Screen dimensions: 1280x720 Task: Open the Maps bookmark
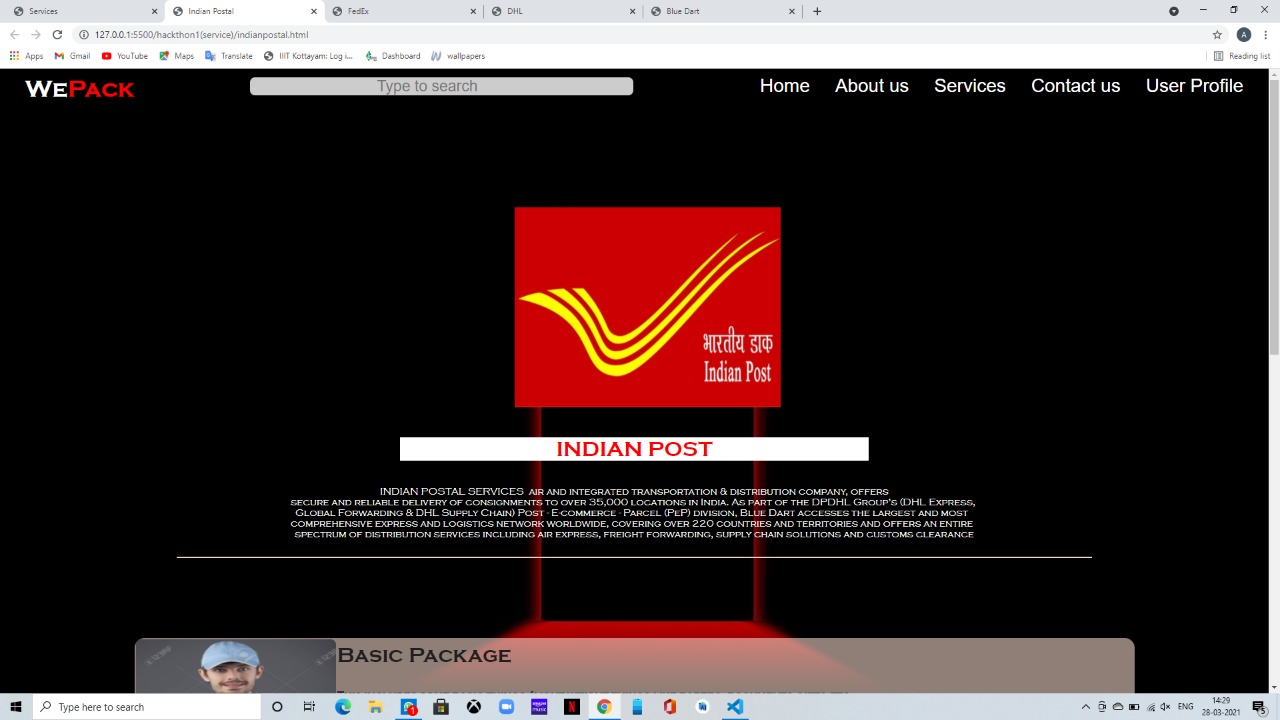coord(176,56)
